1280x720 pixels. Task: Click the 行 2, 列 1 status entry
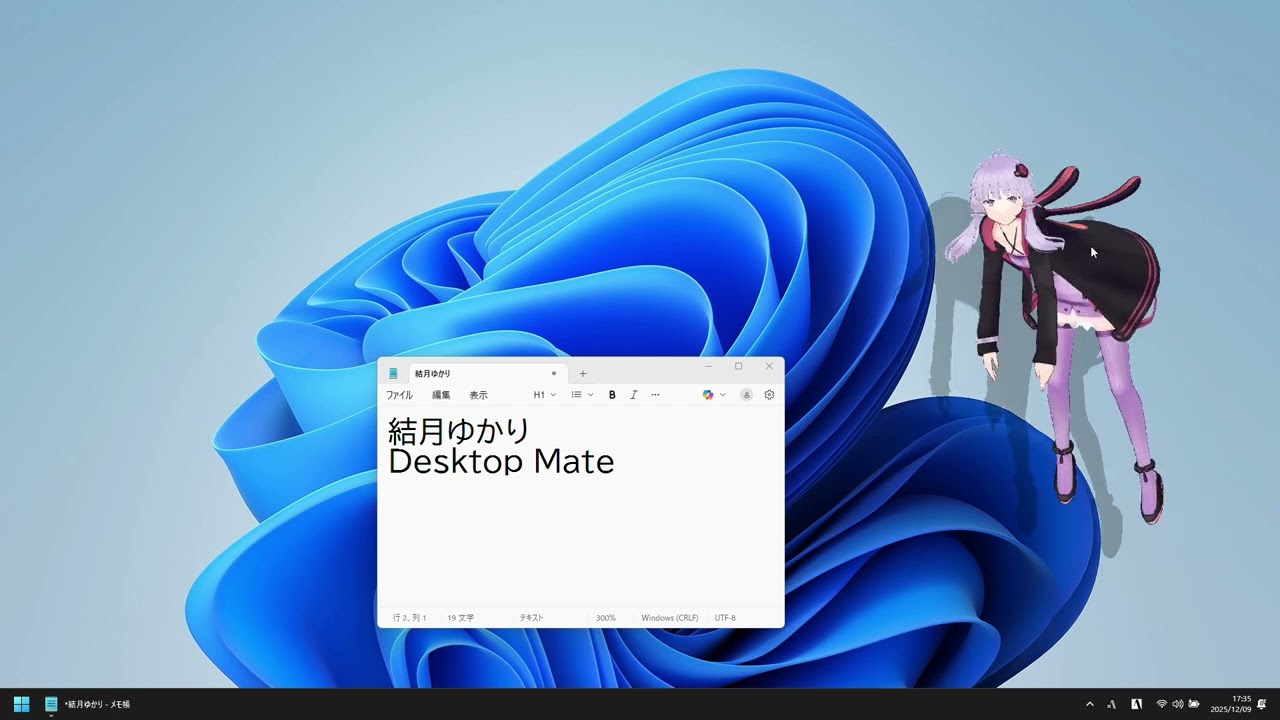point(410,618)
